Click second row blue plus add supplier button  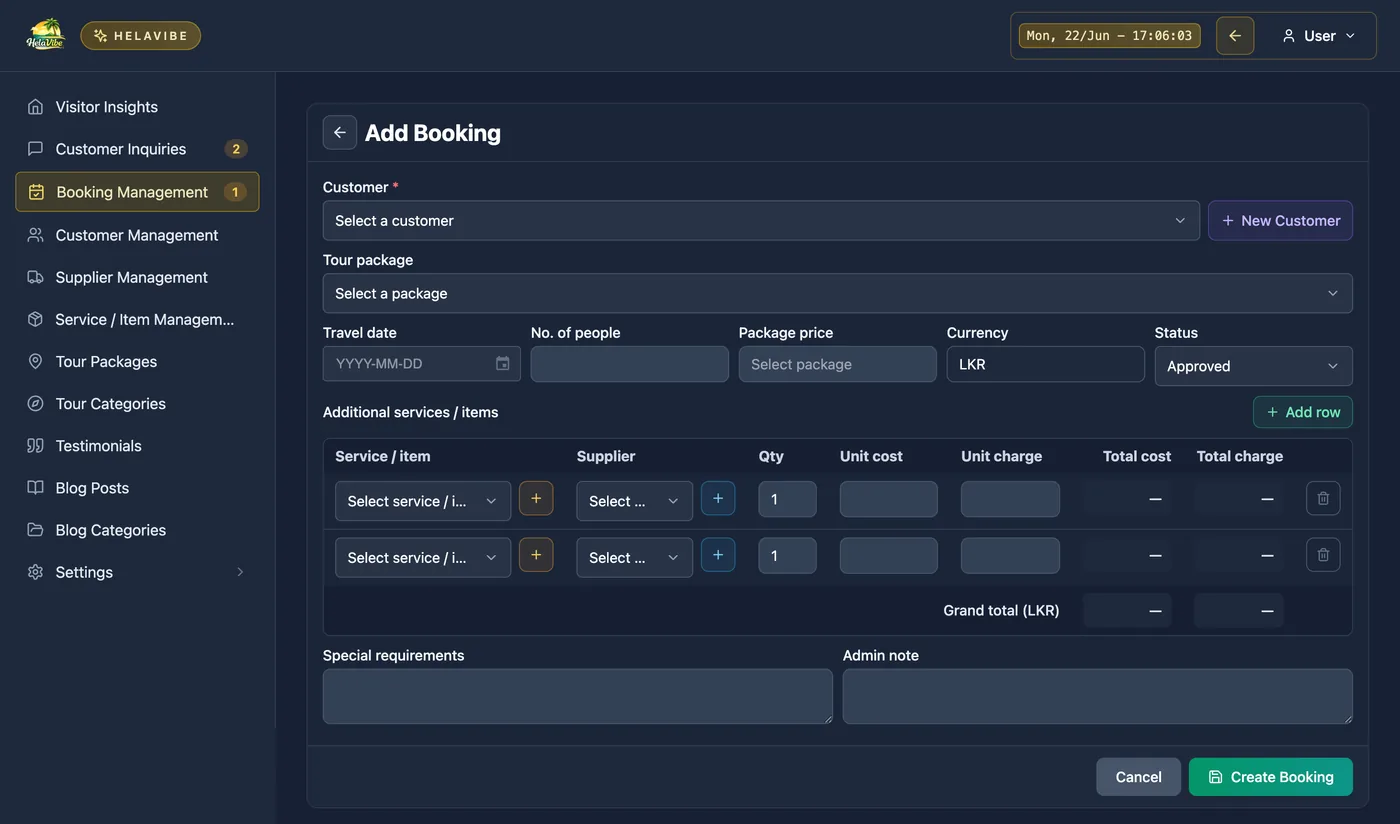click(x=718, y=555)
